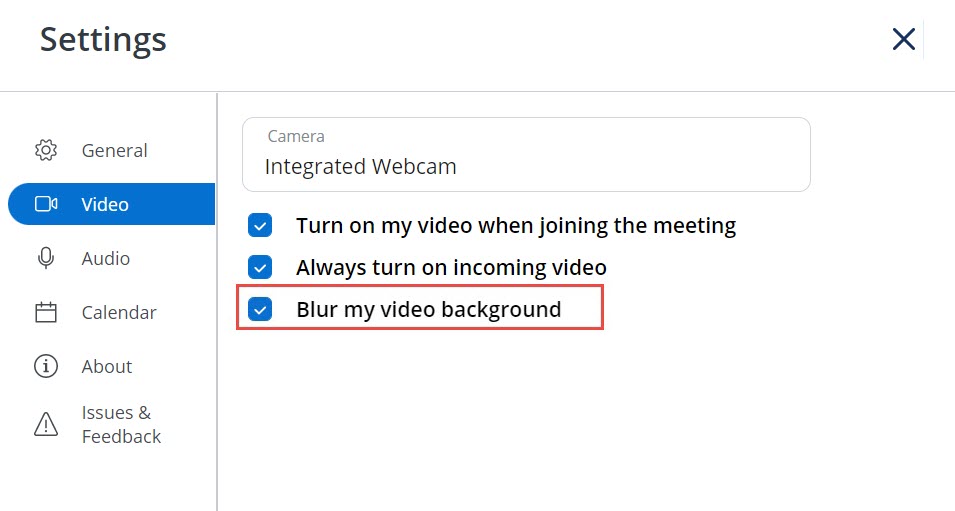
Task: Click the Video camera icon in sidebar
Action: click(x=46, y=204)
